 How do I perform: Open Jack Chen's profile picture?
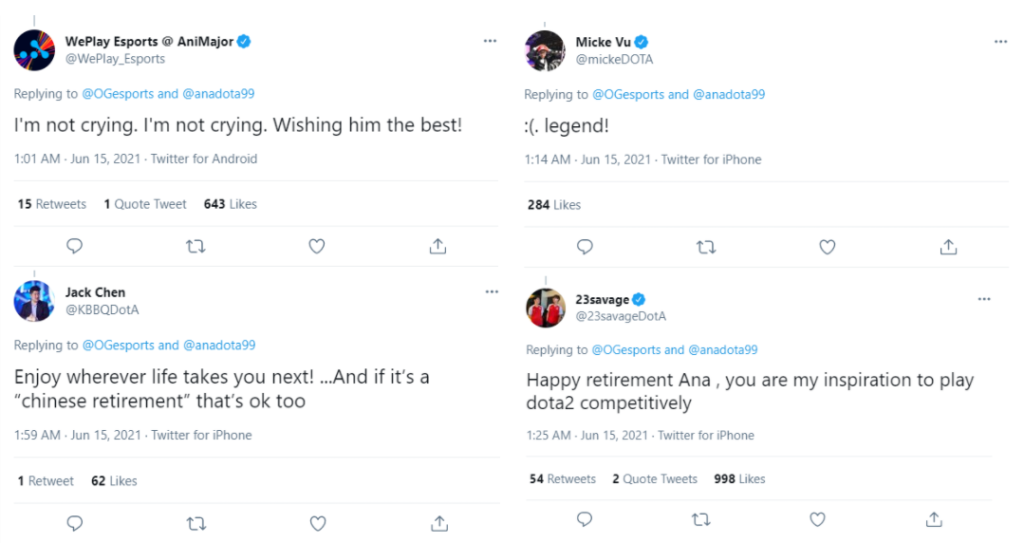tap(34, 301)
